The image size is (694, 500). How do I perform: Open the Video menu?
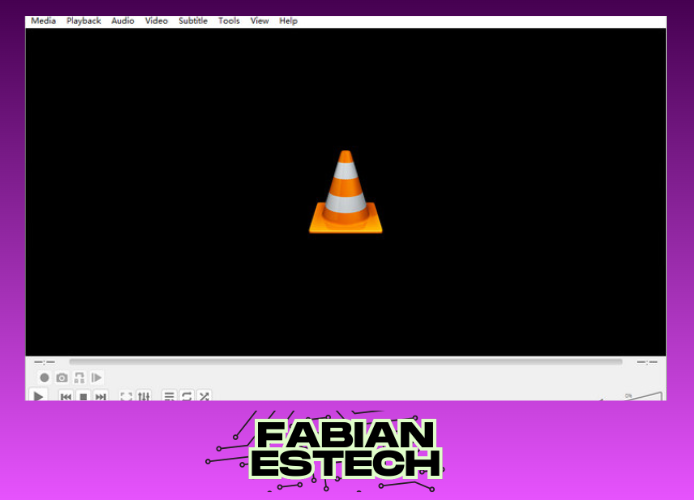[156, 21]
